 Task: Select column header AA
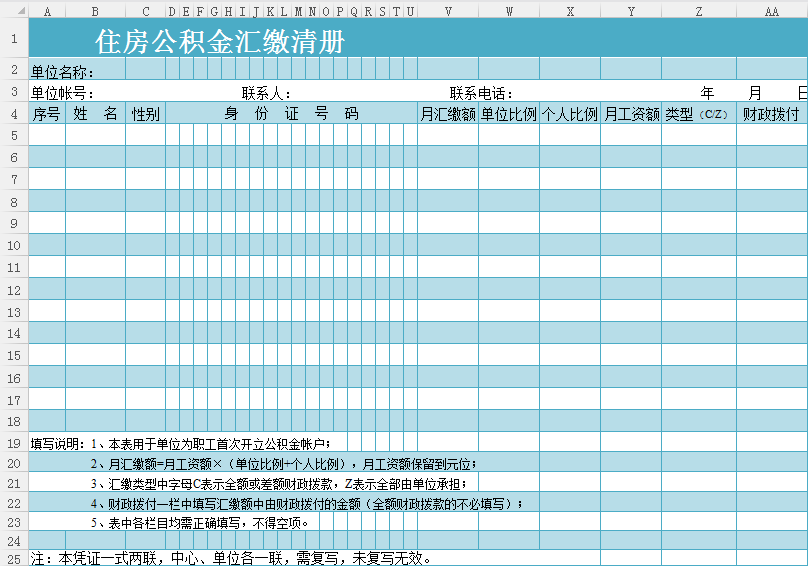(771, 11)
